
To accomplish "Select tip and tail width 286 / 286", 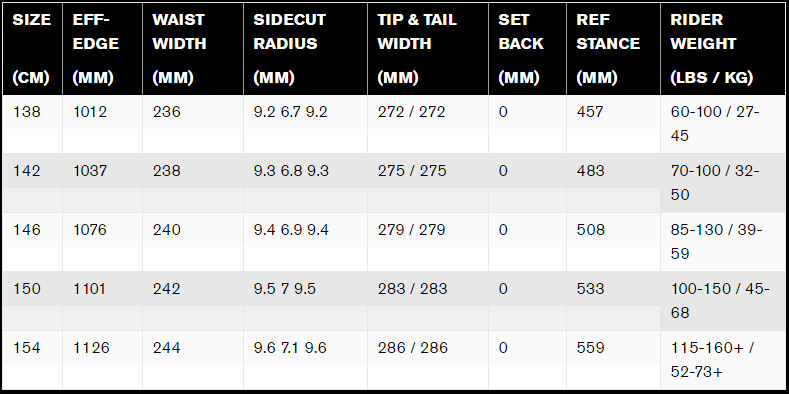I will pyautogui.click(x=412, y=348).
